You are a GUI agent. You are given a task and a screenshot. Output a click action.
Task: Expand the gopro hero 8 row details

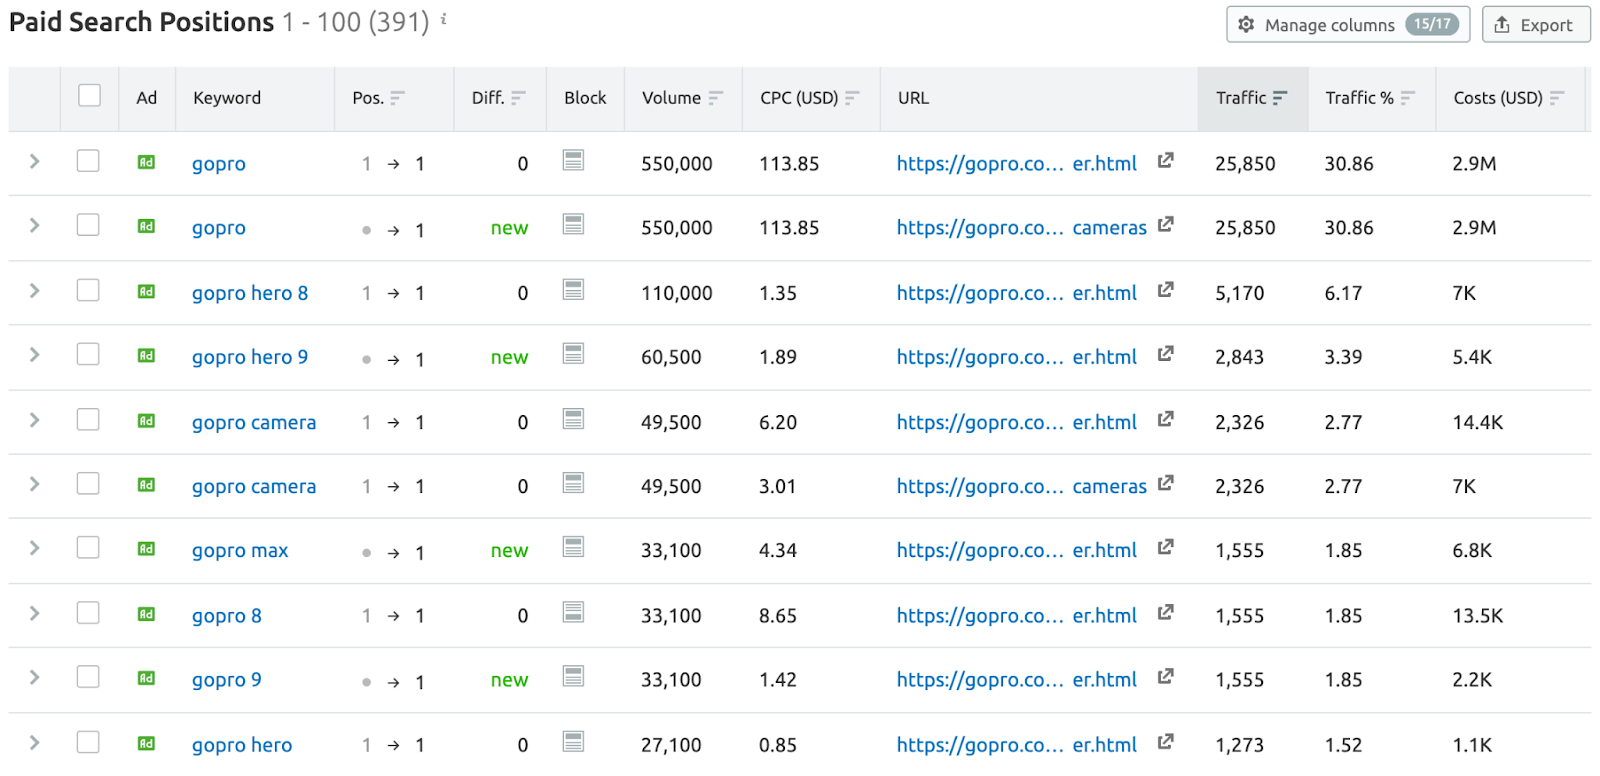[34, 290]
